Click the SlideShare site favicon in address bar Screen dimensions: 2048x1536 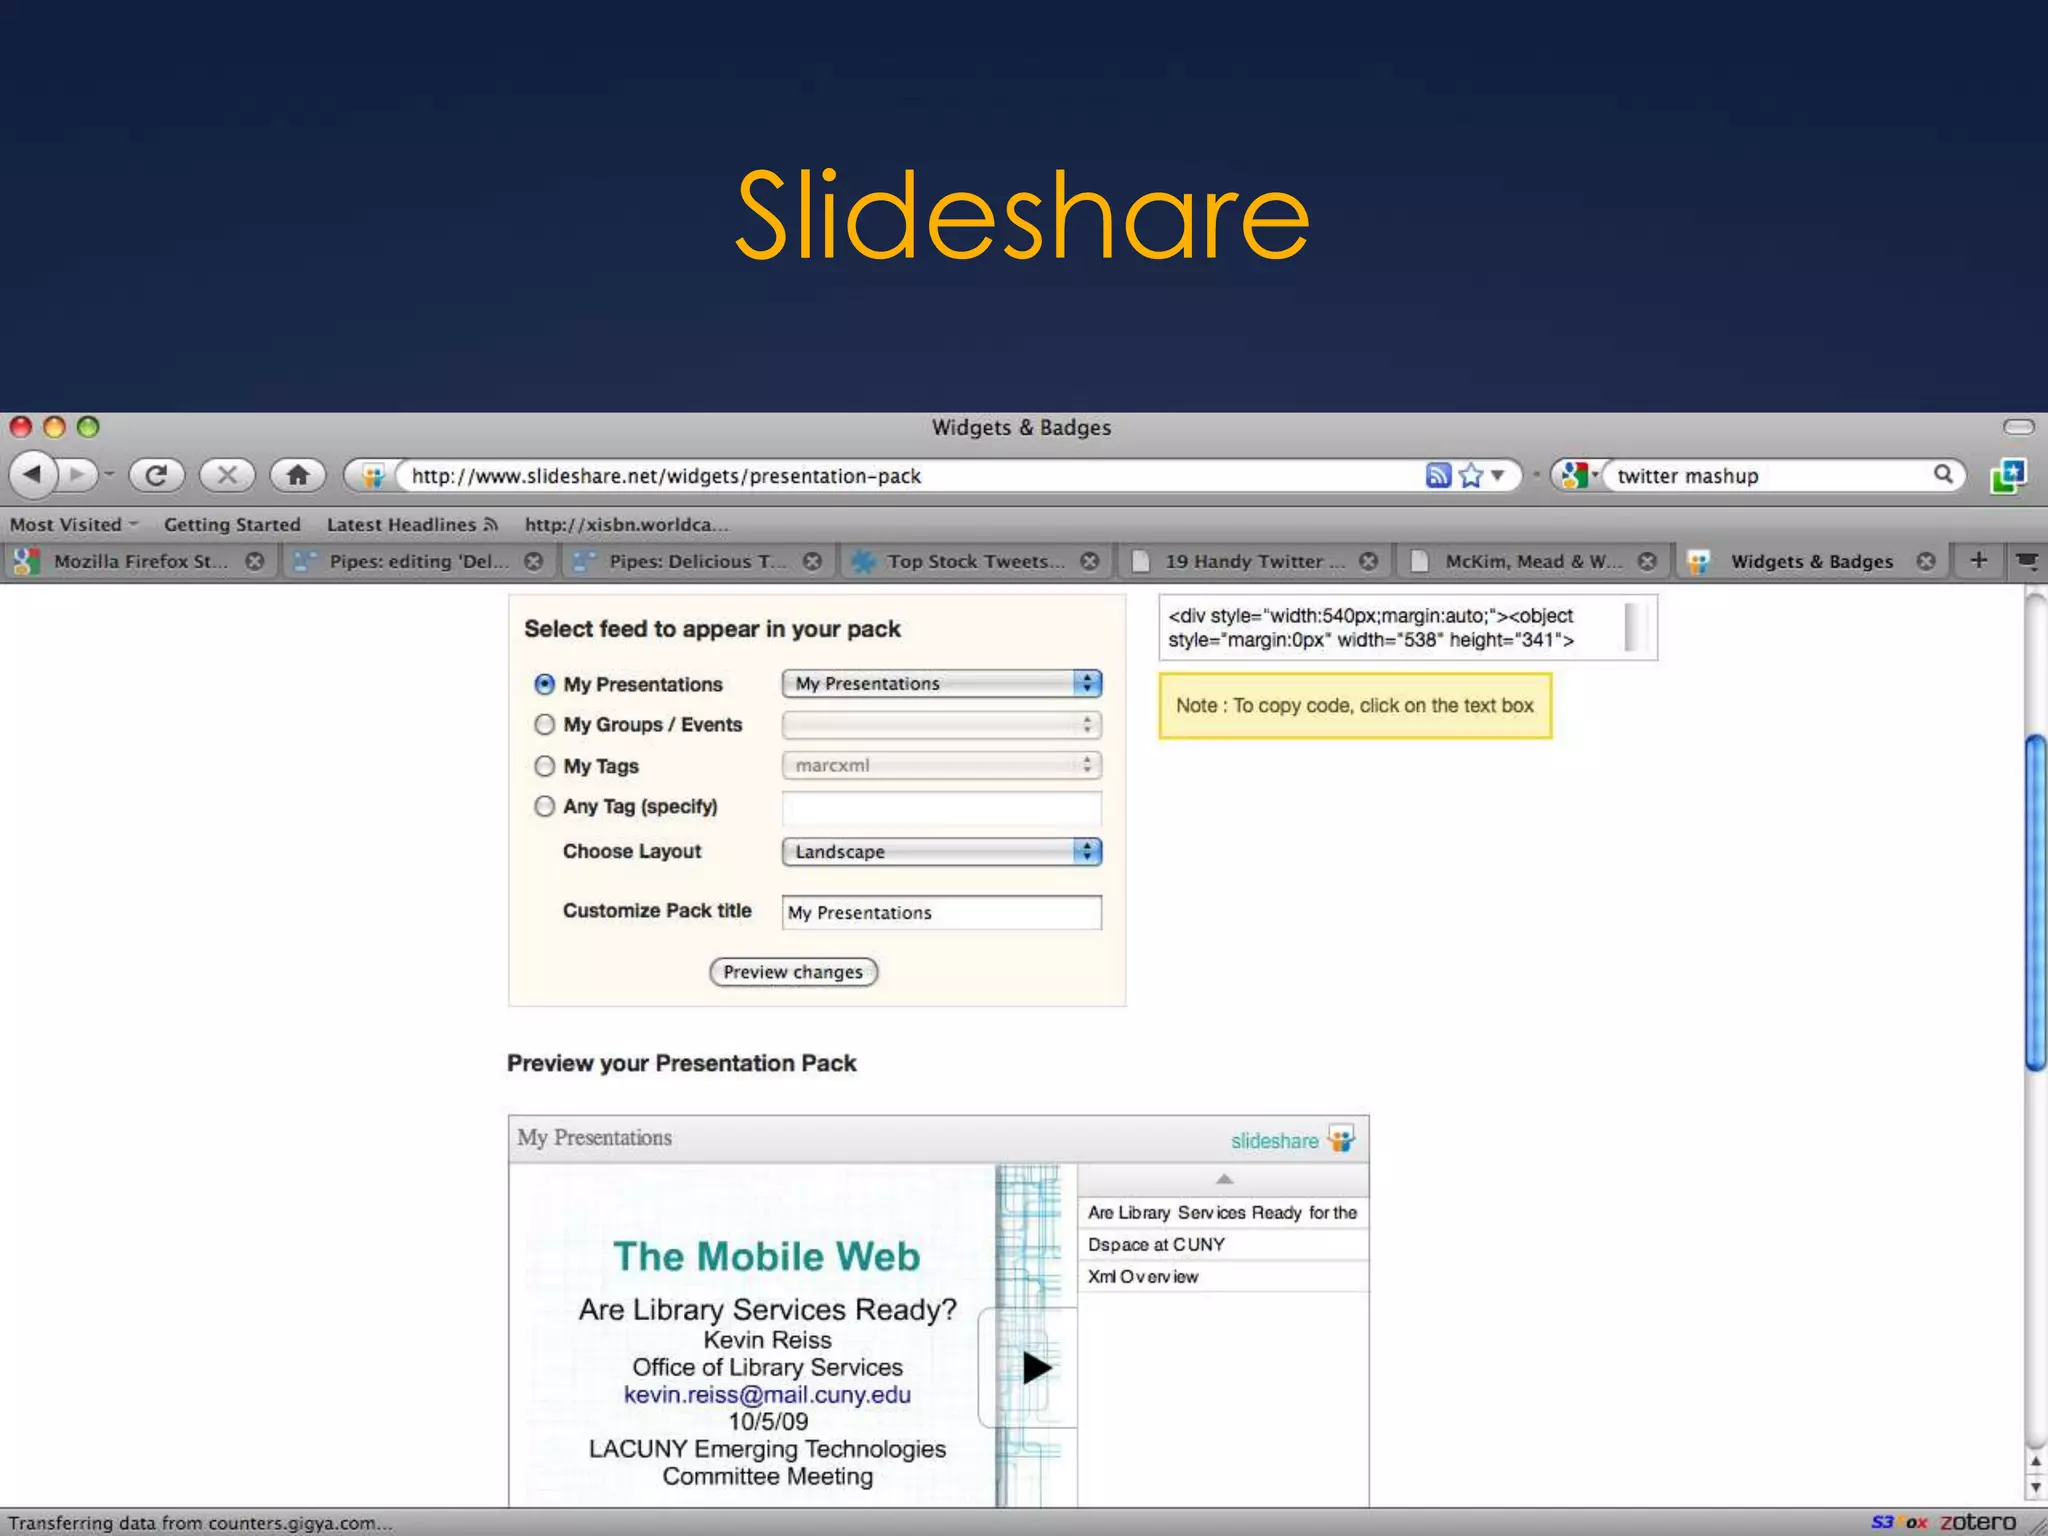372,476
